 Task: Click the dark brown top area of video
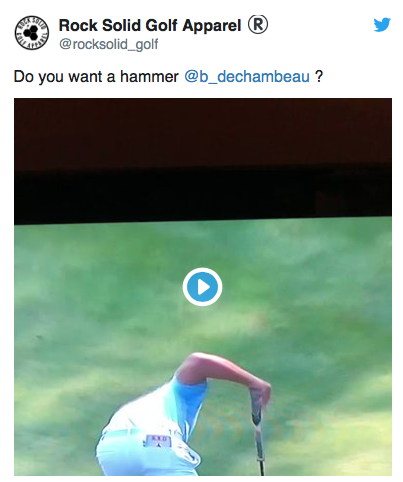(x=203, y=133)
